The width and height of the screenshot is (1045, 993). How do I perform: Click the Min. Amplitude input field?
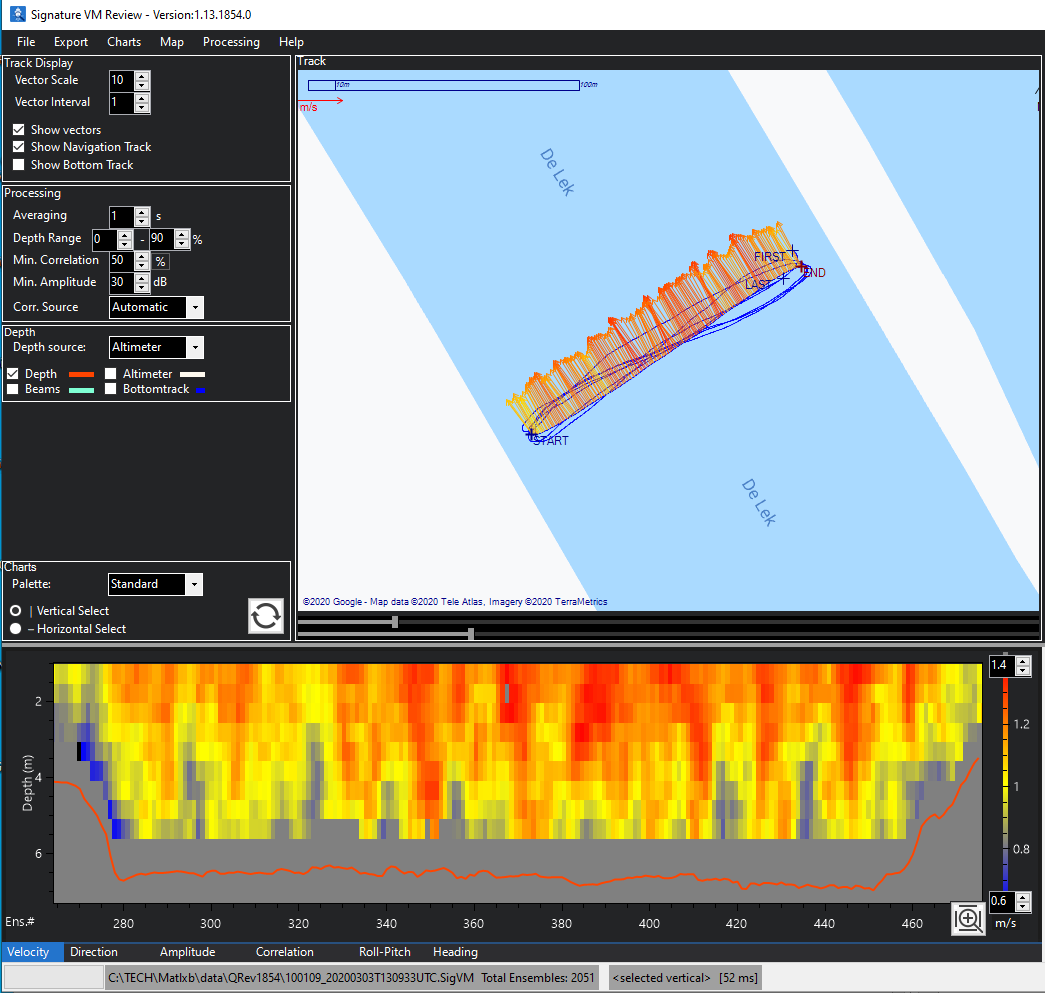coord(120,283)
